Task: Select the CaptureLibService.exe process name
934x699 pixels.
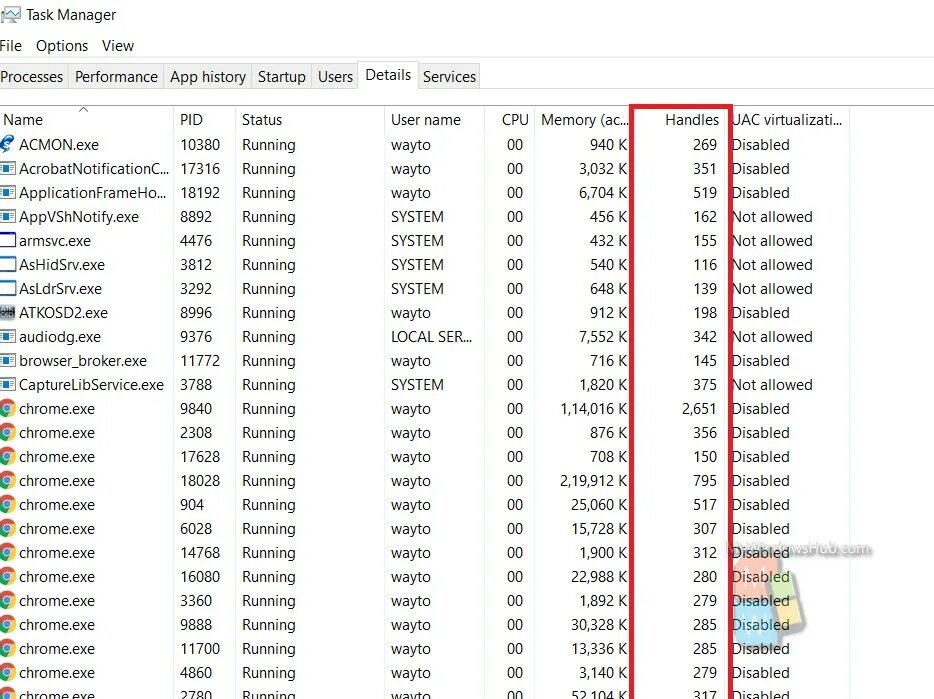Action: 91,385
